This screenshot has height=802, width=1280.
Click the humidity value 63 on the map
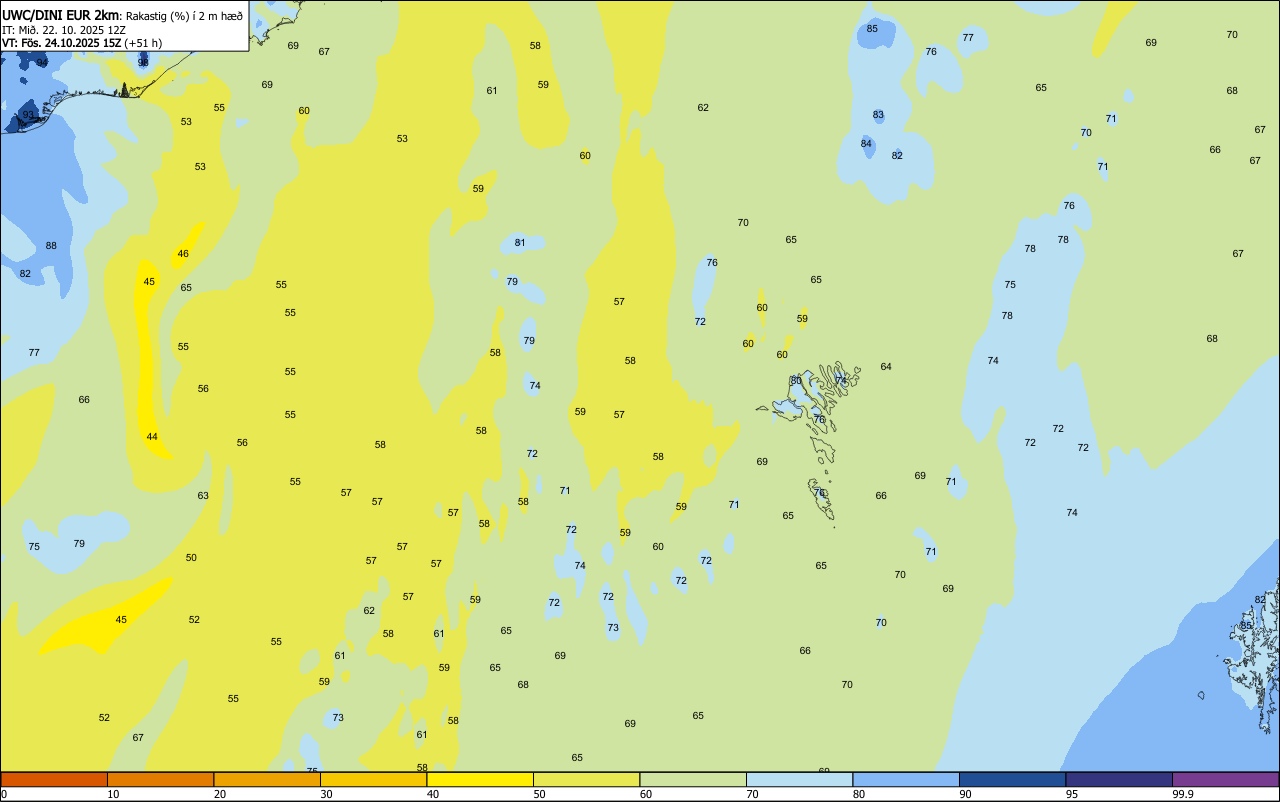[203, 496]
